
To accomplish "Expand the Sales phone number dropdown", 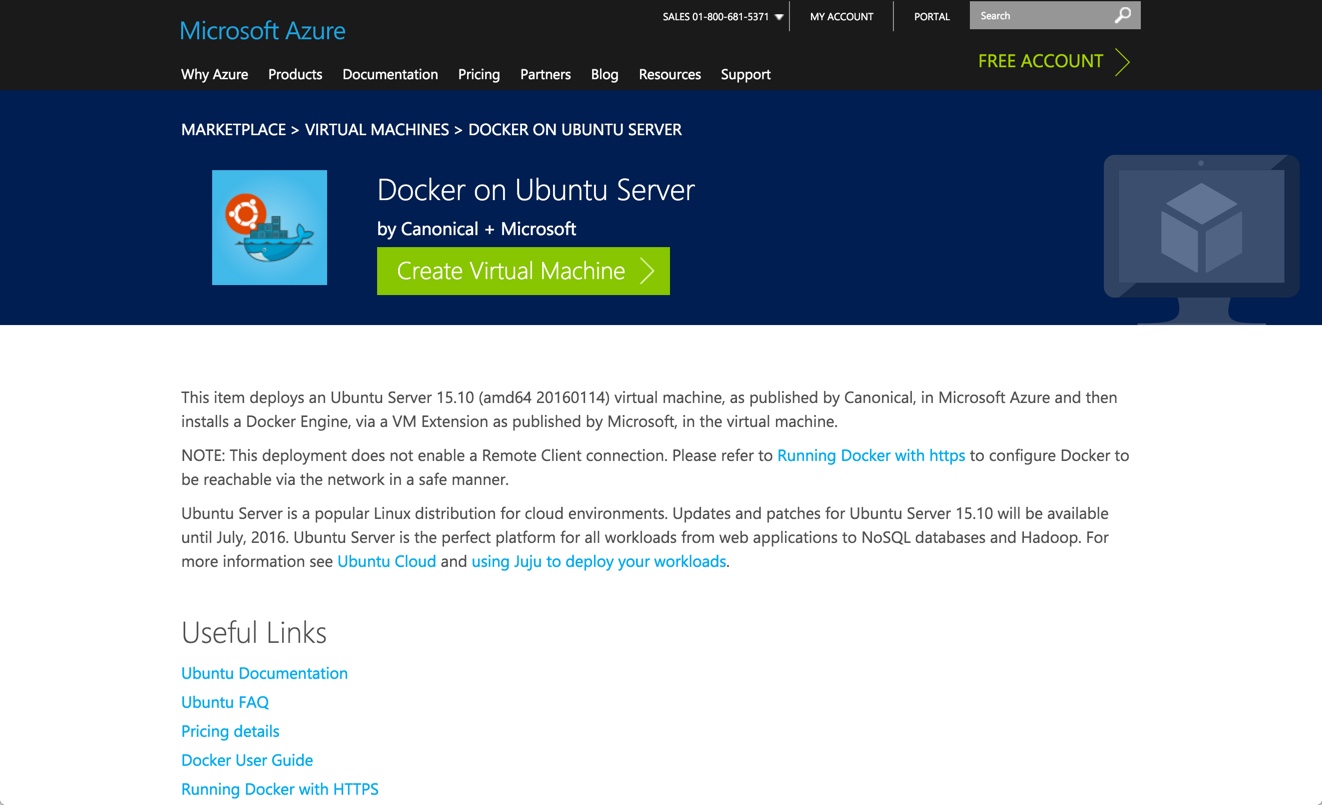I will [x=779, y=17].
